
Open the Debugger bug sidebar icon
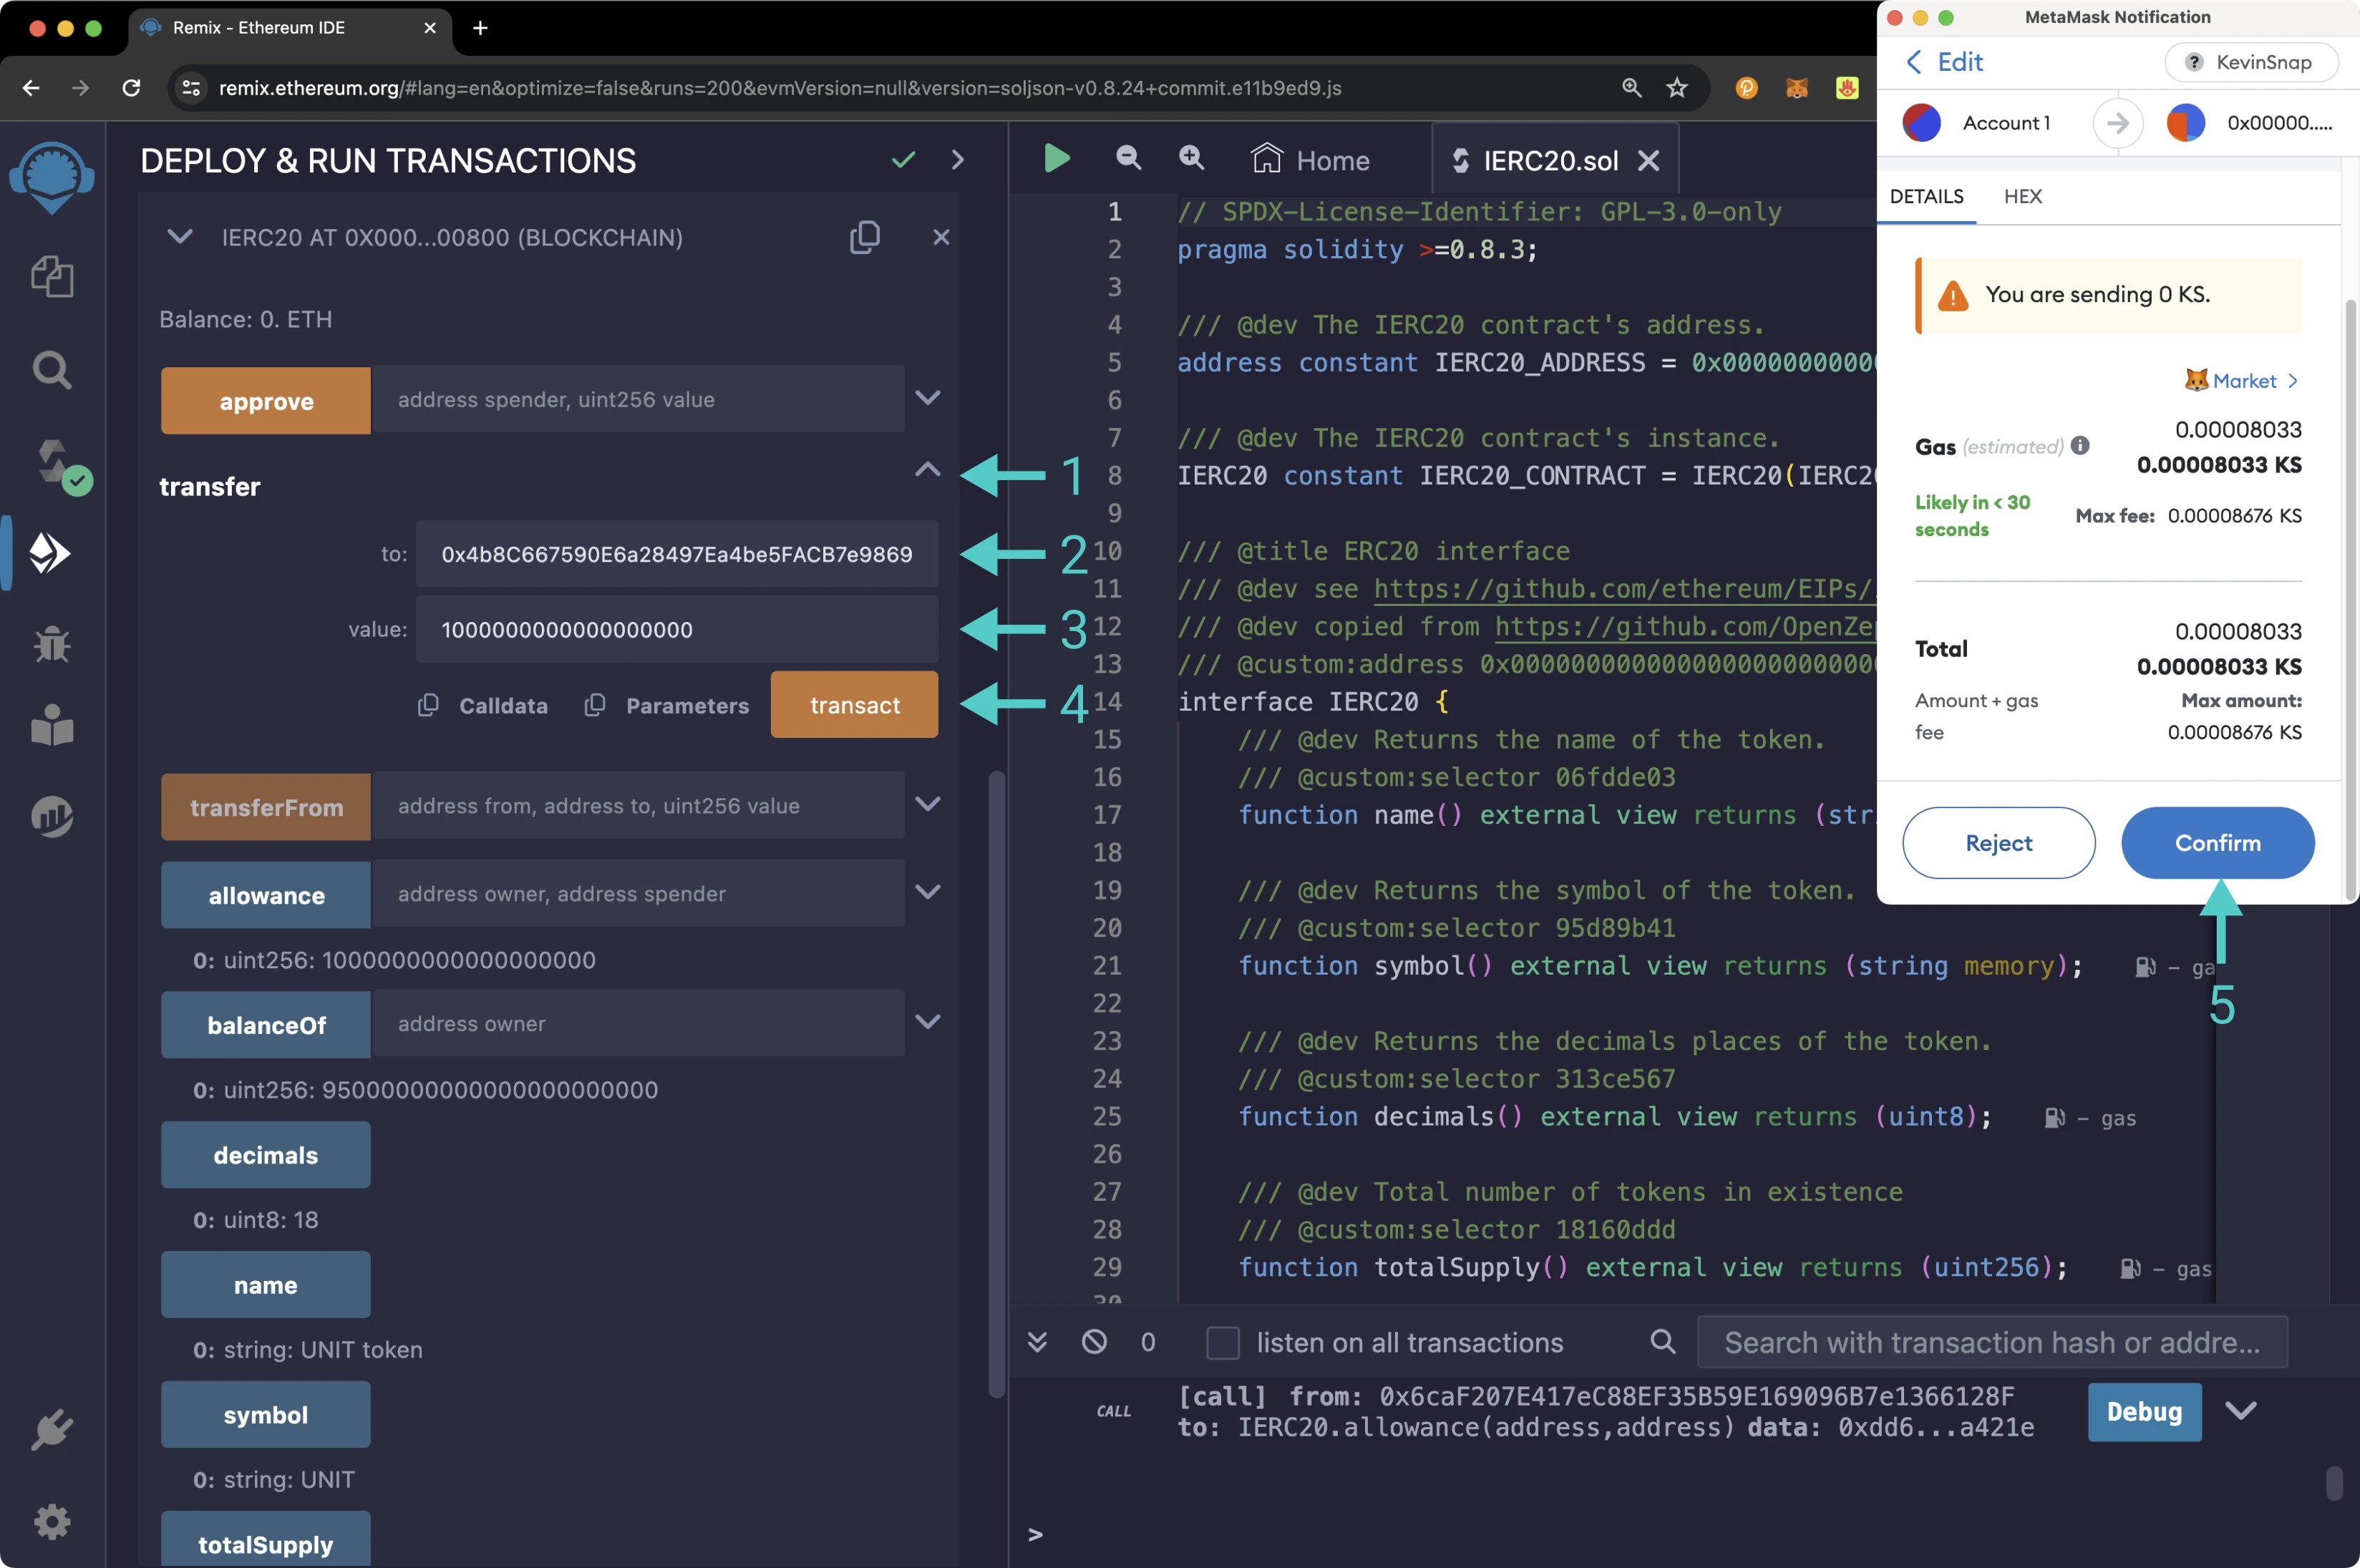(52, 644)
